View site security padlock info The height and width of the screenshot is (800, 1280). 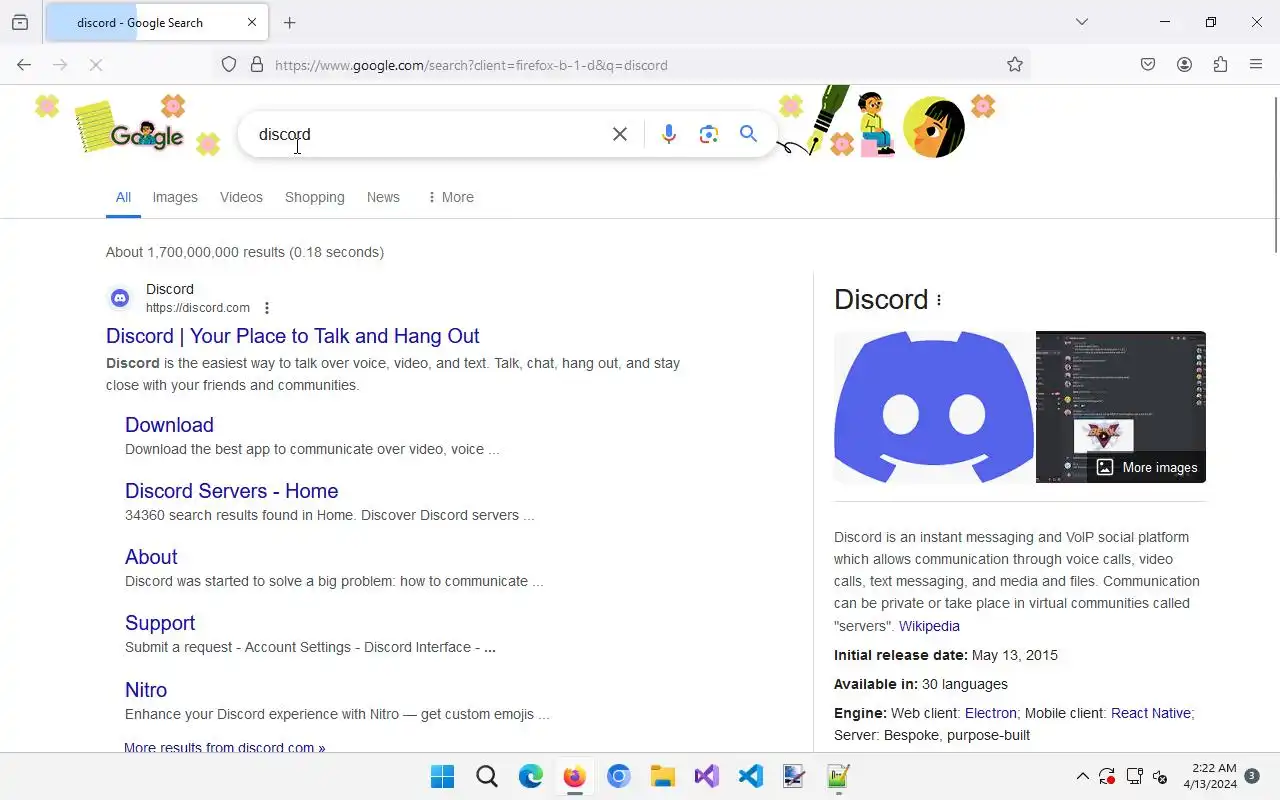(257, 65)
